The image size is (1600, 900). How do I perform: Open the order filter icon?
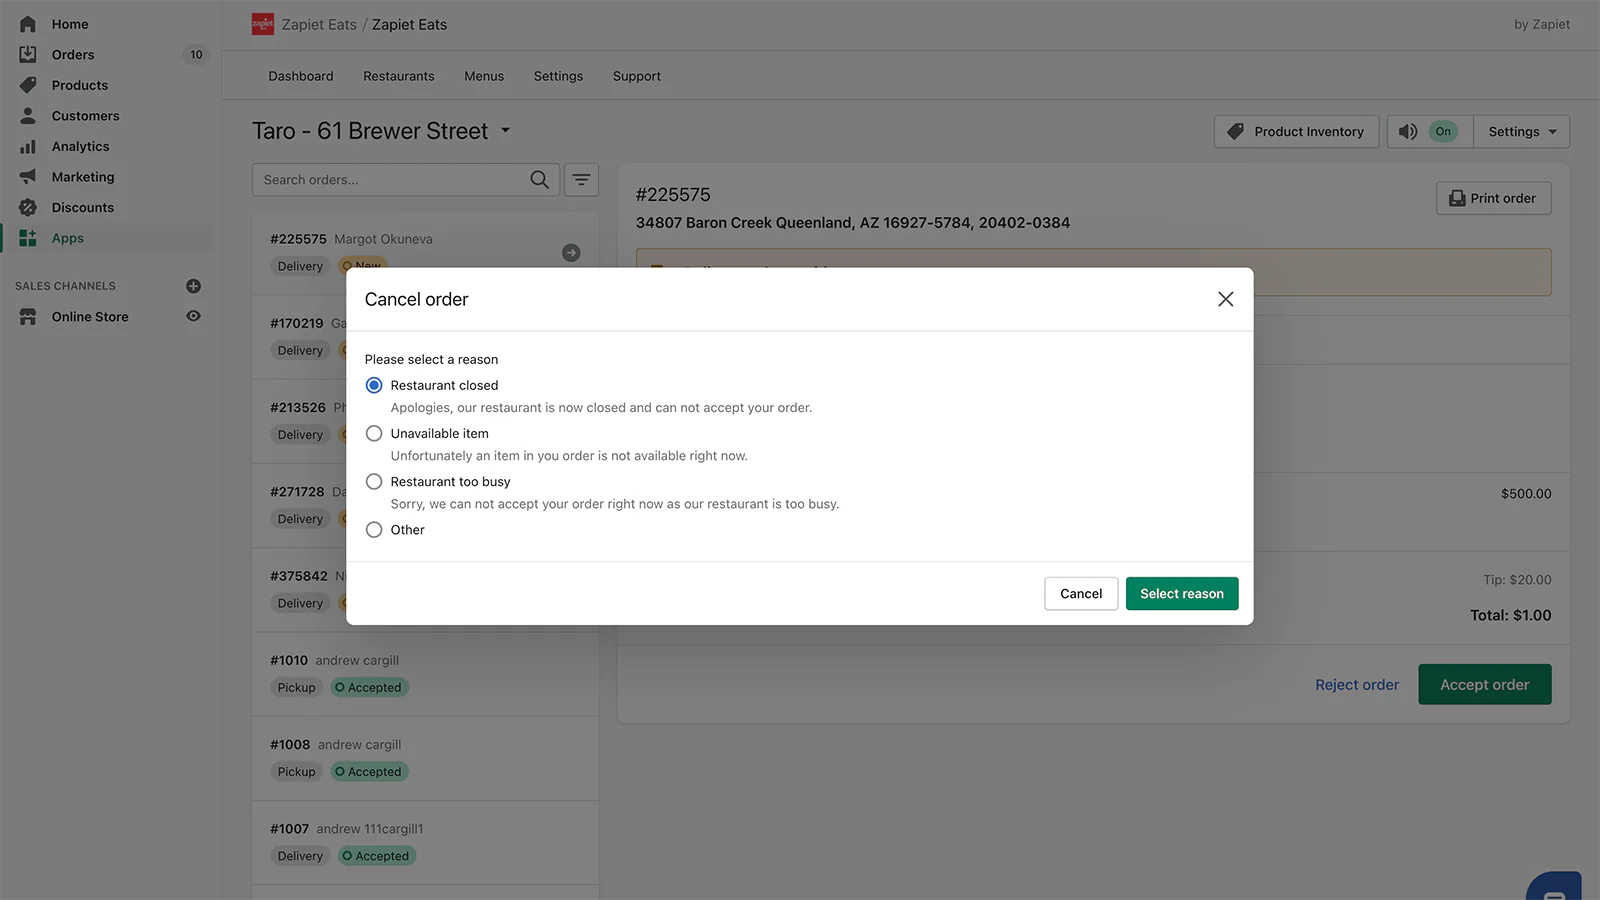tap(581, 180)
